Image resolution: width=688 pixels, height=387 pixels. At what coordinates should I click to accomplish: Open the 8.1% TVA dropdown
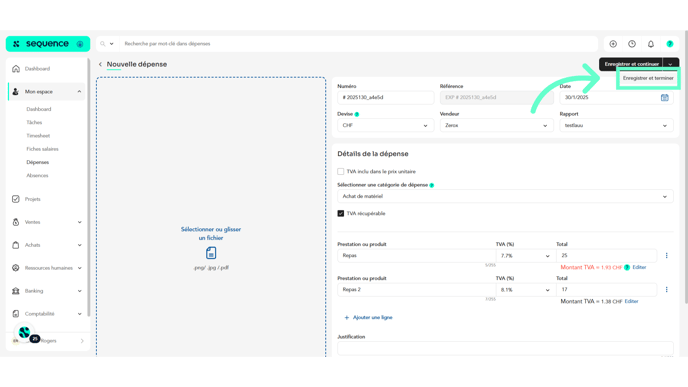click(526, 290)
